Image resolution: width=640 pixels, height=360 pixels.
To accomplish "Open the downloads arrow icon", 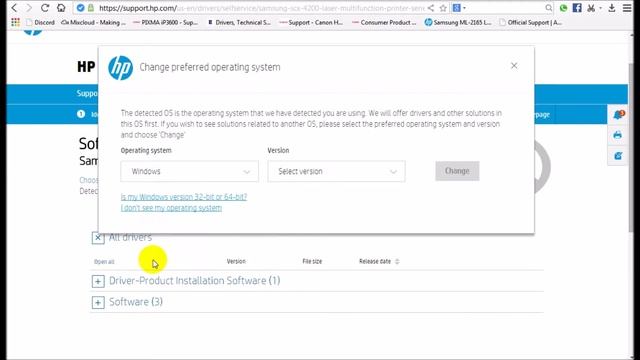I will pyautogui.click(x=611, y=8).
